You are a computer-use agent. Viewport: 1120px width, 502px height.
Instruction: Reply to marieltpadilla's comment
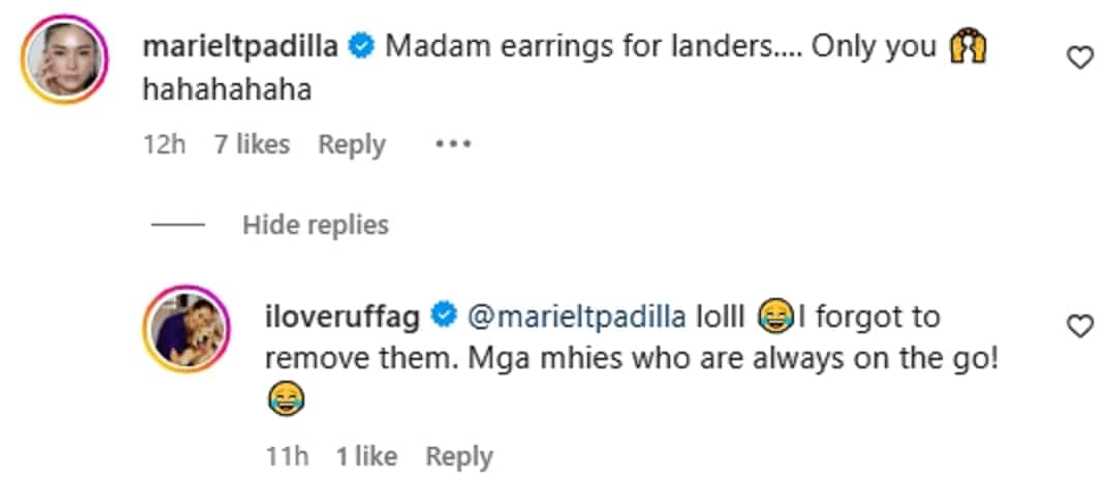point(351,145)
